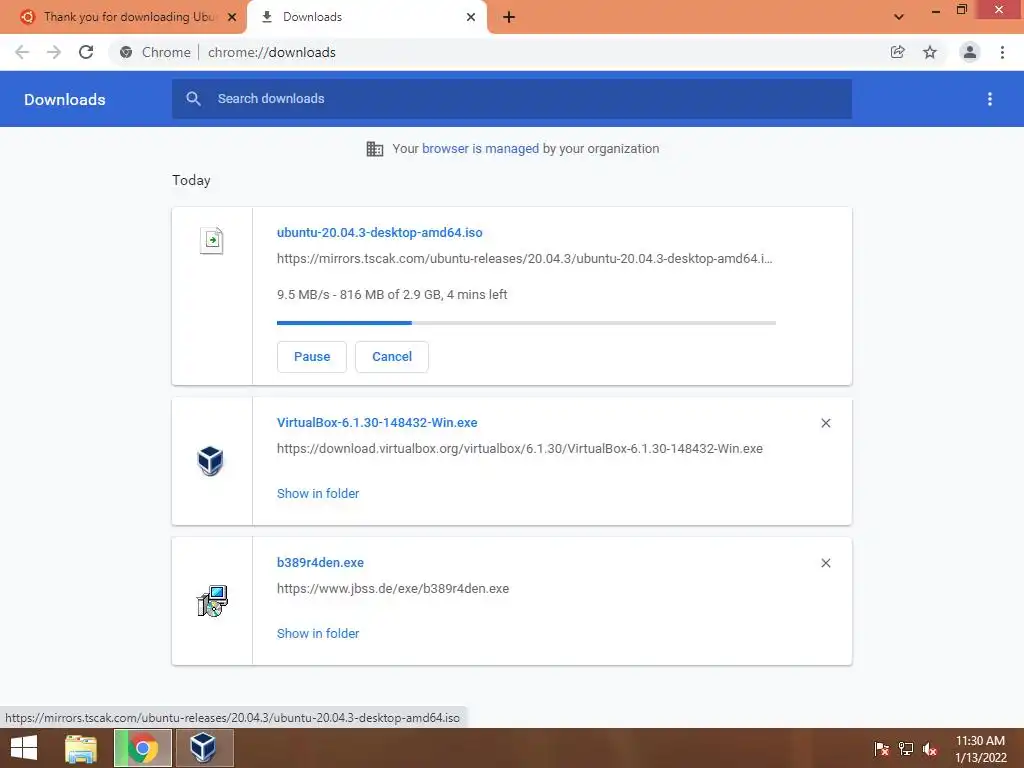Go back using browser back arrow
This screenshot has width=1024, height=768.
pyautogui.click(x=22, y=52)
